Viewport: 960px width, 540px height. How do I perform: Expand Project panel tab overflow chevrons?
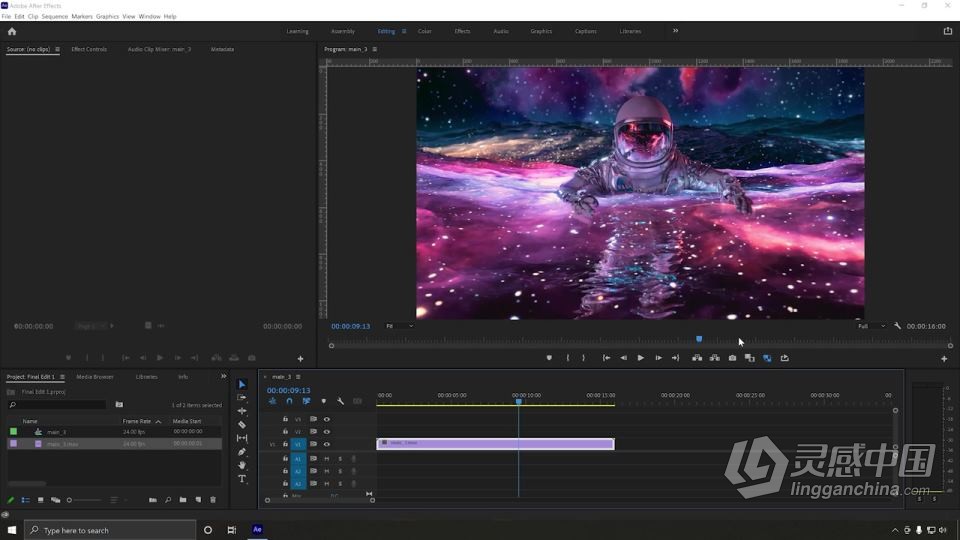(223, 376)
